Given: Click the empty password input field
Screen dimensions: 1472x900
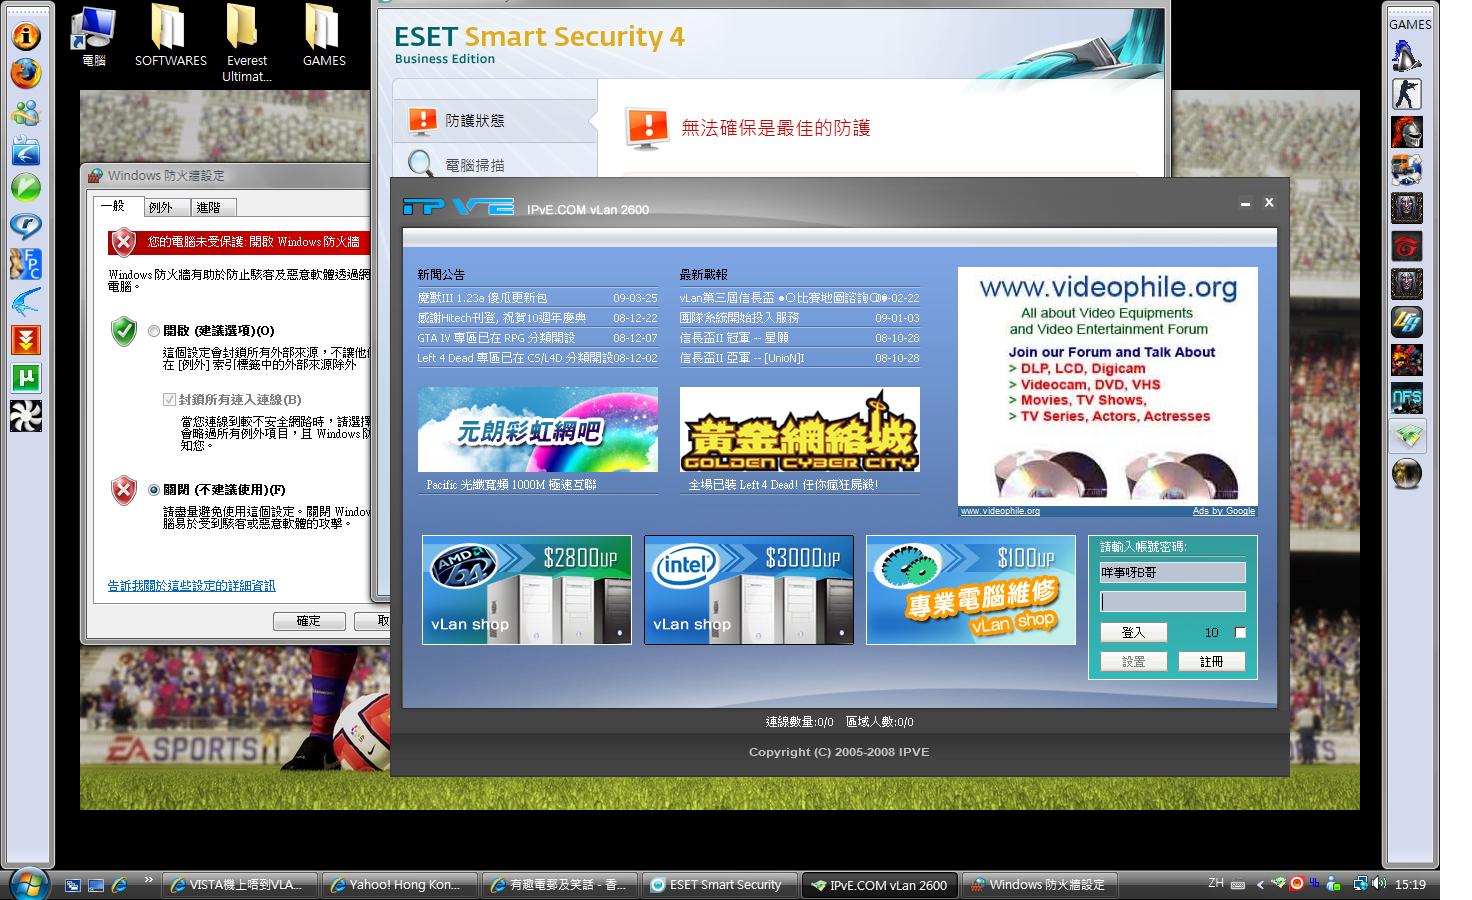Looking at the screenshot, I should (1172, 601).
